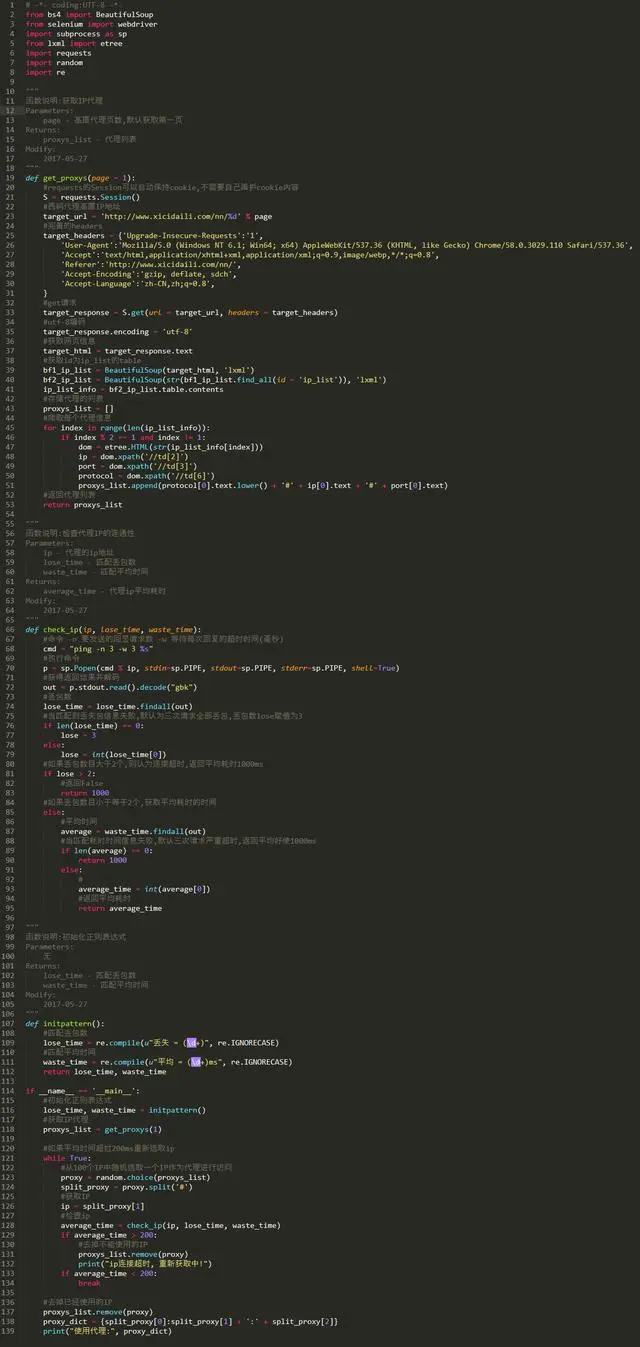The width and height of the screenshot is (640, 1347).
Task: Click the '# -*- coding:UTF-8 -*-' comment
Action: coord(75,5)
